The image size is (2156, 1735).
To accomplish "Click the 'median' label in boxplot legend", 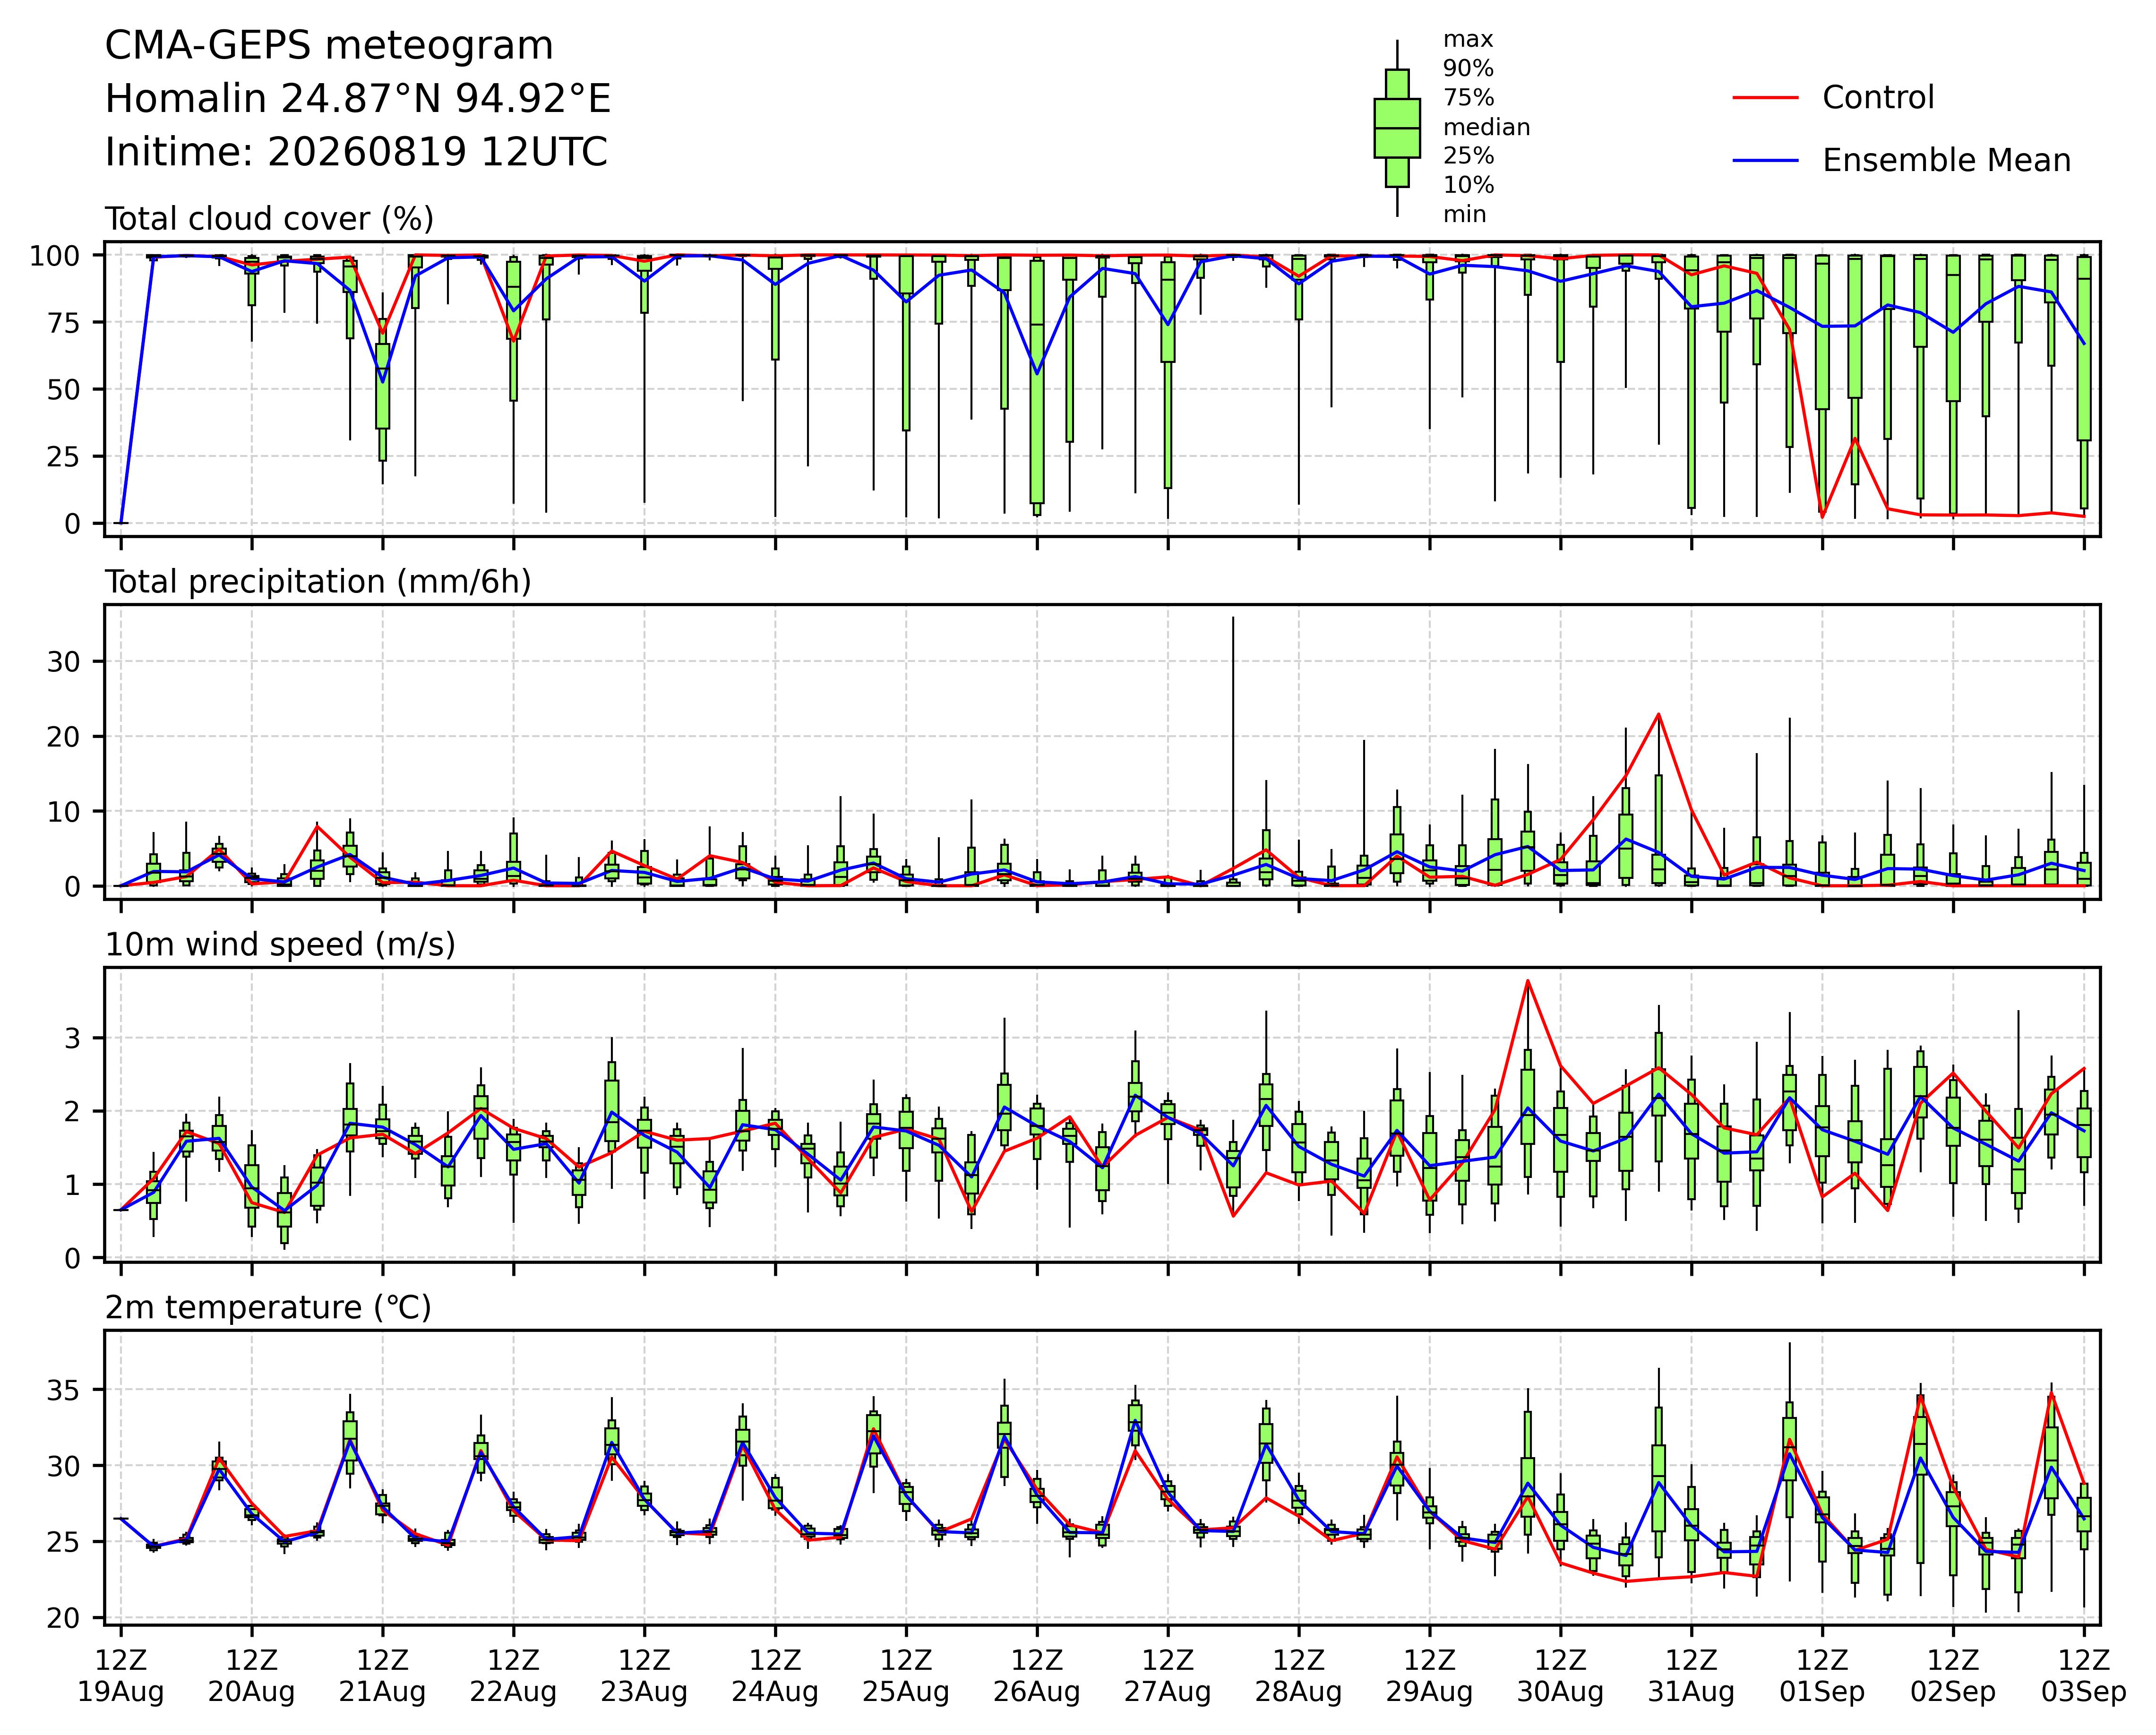I will coord(1486,127).
